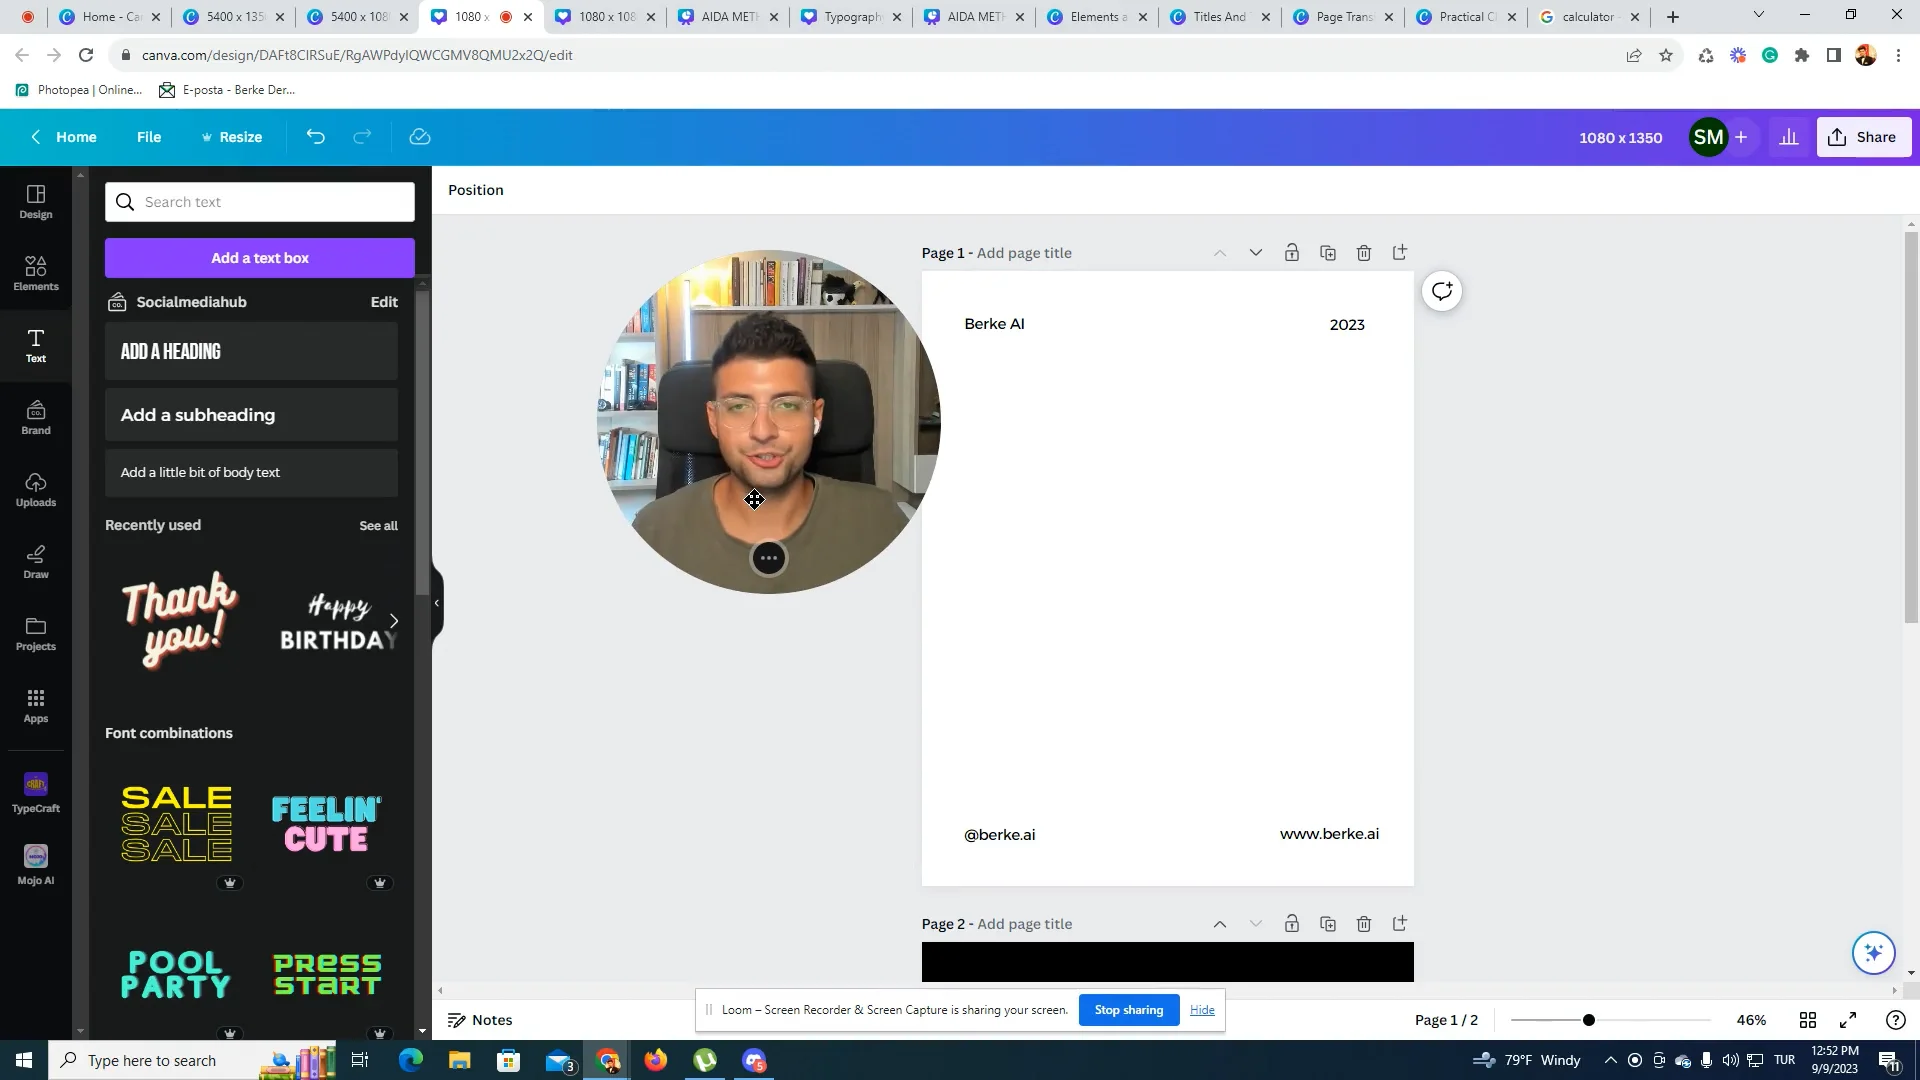Go back to Home
Image resolution: width=1920 pixels, height=1080 pixels.
point(64,137)
